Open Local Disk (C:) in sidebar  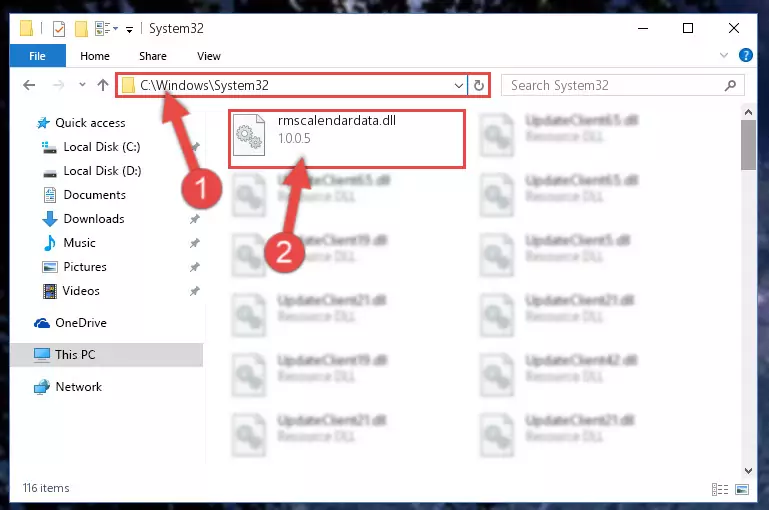click(91, 147)
